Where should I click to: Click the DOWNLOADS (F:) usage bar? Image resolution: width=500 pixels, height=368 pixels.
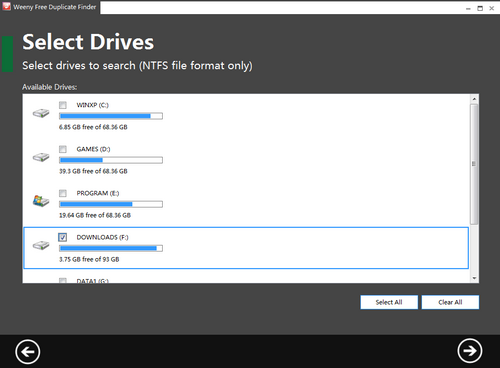coord(111,248)
